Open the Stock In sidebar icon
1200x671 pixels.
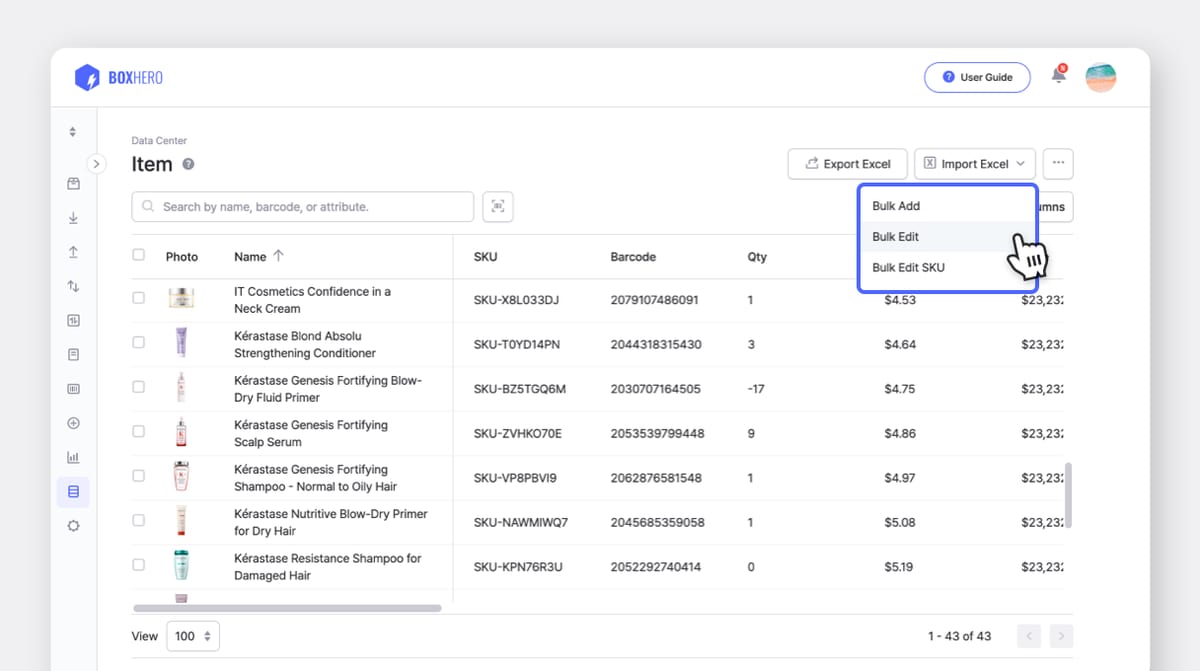pyautogui.click(x=72, y=217)
